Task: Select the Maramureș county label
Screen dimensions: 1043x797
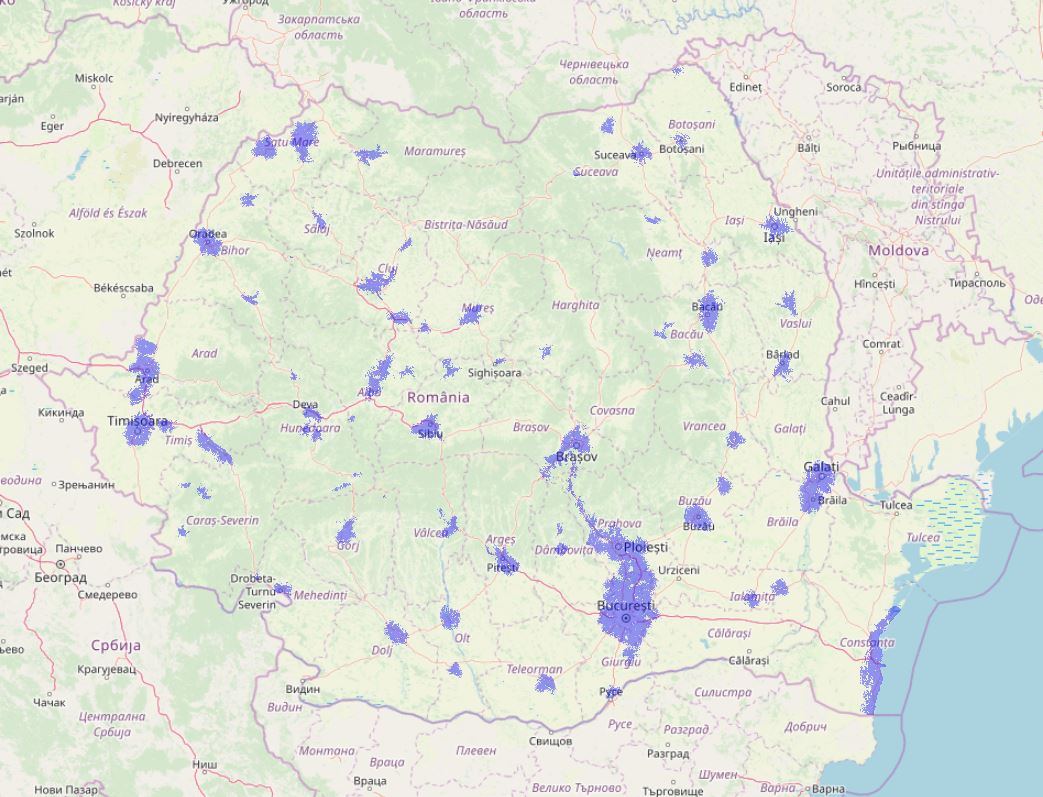Action: pos(435,151)
